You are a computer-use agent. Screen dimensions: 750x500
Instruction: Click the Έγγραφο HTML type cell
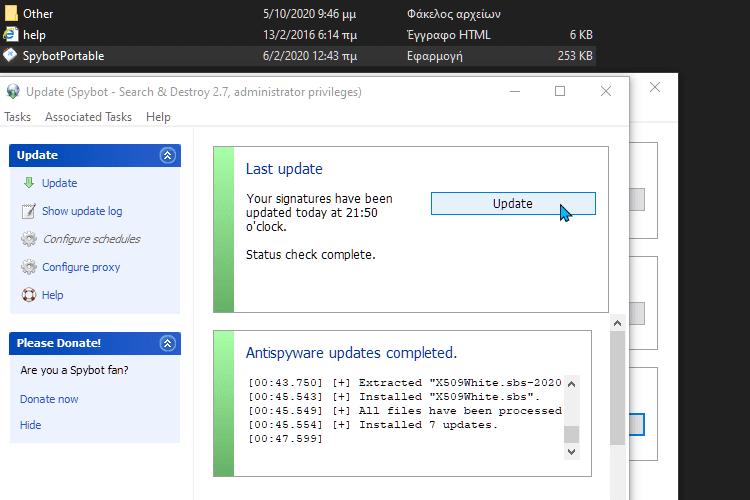pyautogui.click(x=449, y=35)
